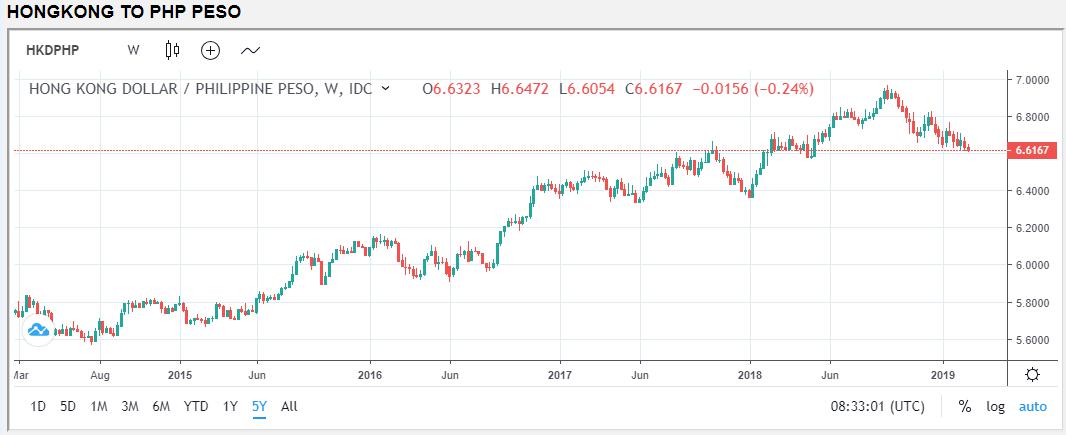Open the W interval dropdown

(133, 49)
